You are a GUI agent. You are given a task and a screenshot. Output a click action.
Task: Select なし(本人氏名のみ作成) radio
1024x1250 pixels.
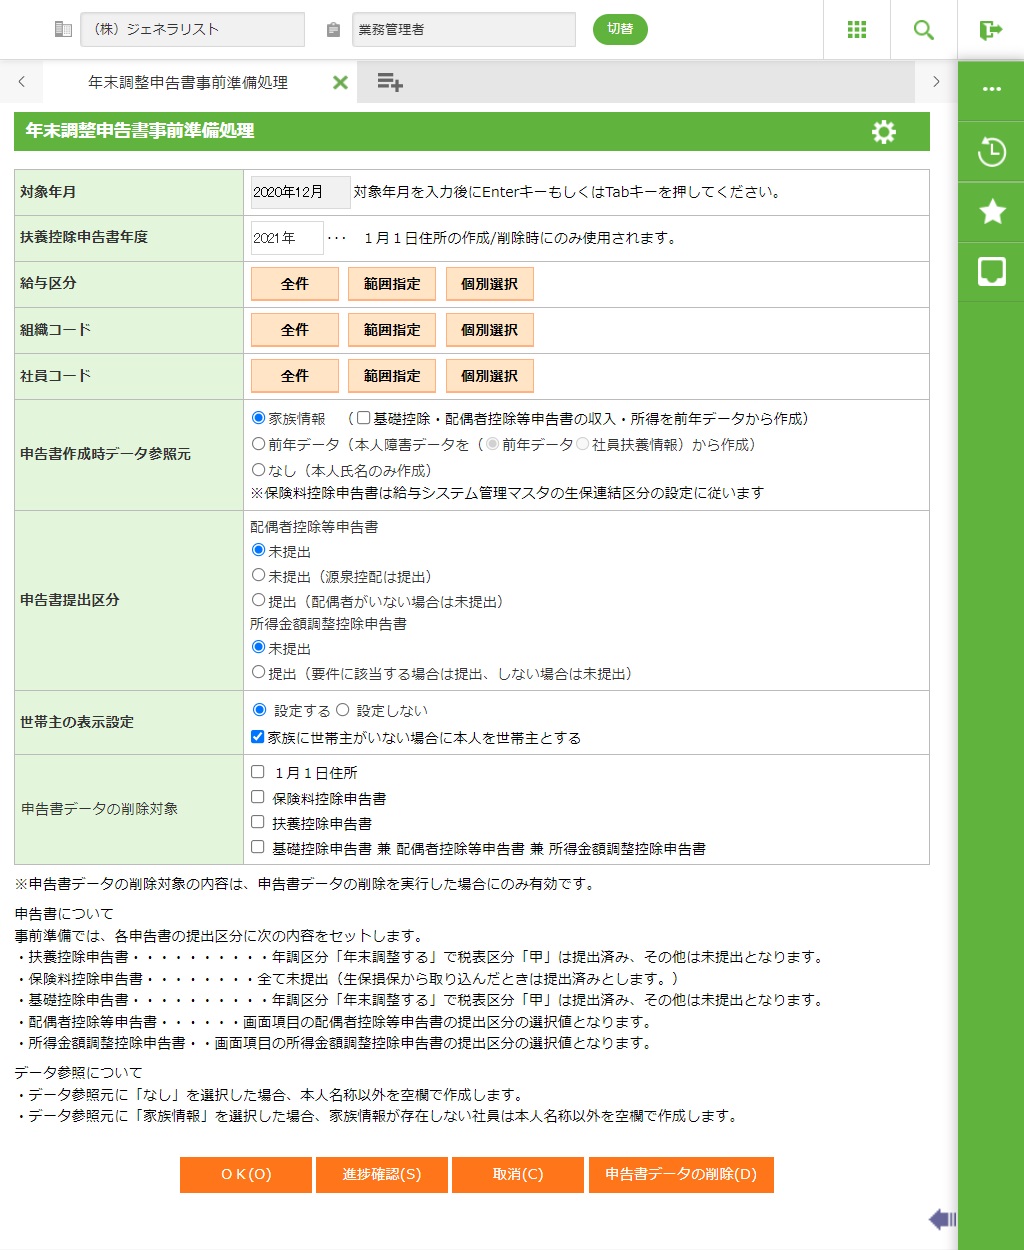[x=259, y=470]
